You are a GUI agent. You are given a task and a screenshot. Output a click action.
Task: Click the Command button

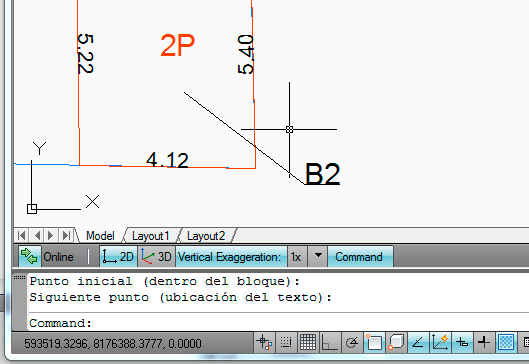[360, 257]
